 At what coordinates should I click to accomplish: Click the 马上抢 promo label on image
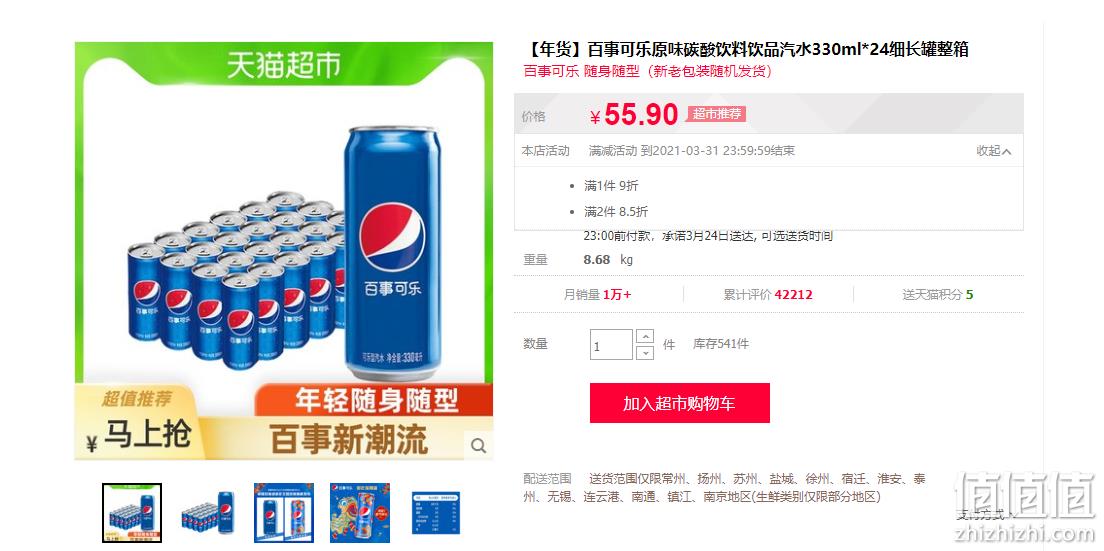(148, 435)
